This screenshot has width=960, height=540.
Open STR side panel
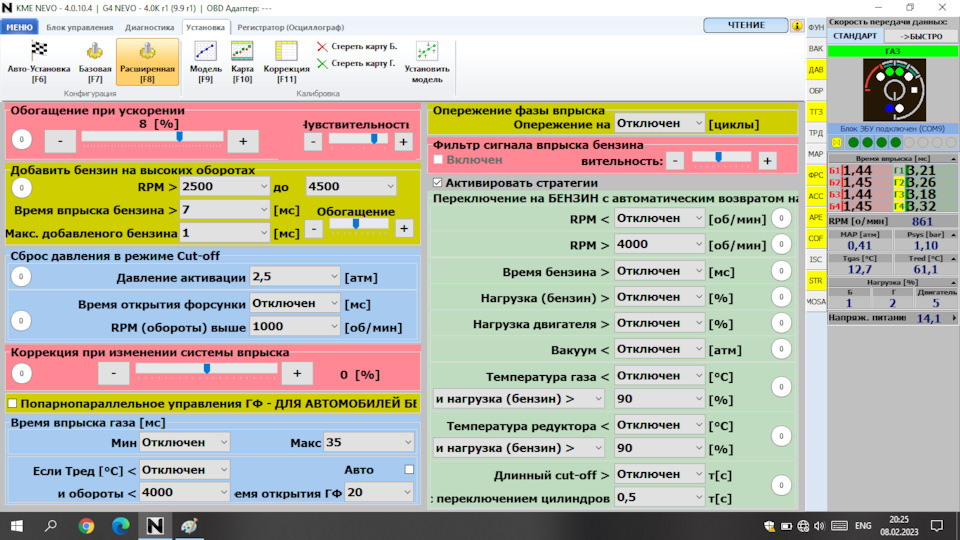point(816,280)
